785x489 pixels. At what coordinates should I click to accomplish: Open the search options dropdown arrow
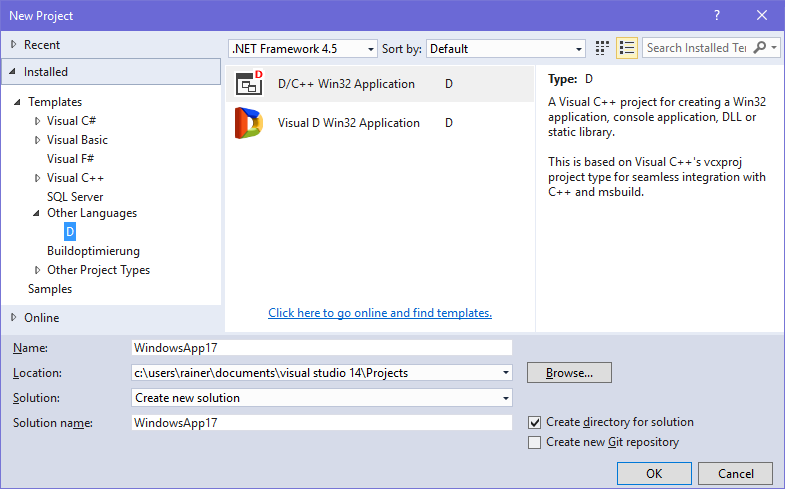(774, 48)
